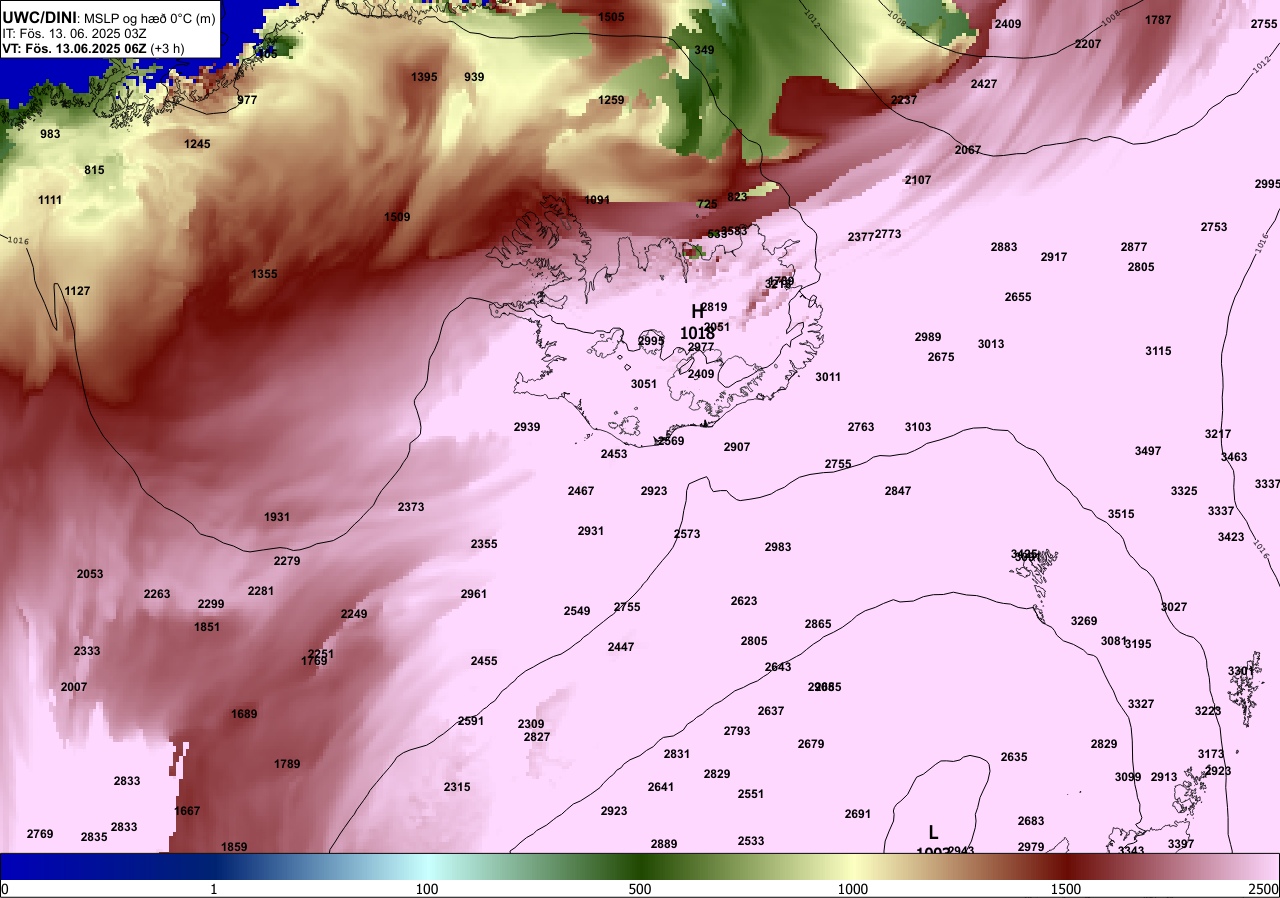The height and width of the screenshot is (898, 1280).
Task: Click the 2591 height value
Action: pyautogui.click(x=471, y=721)
